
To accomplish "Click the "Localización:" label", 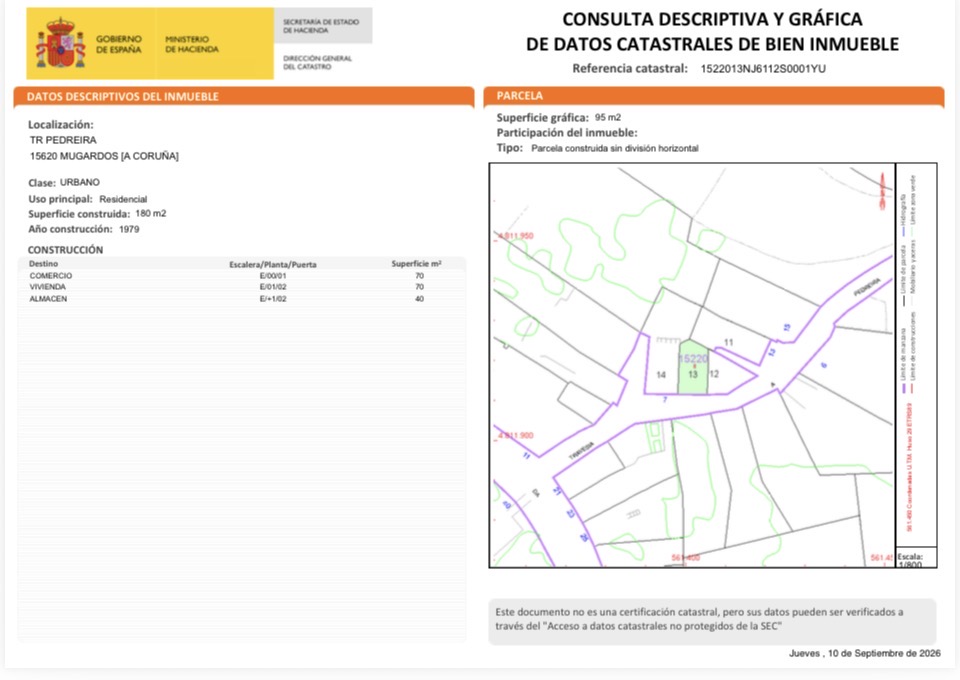I will tap(61, 125).
